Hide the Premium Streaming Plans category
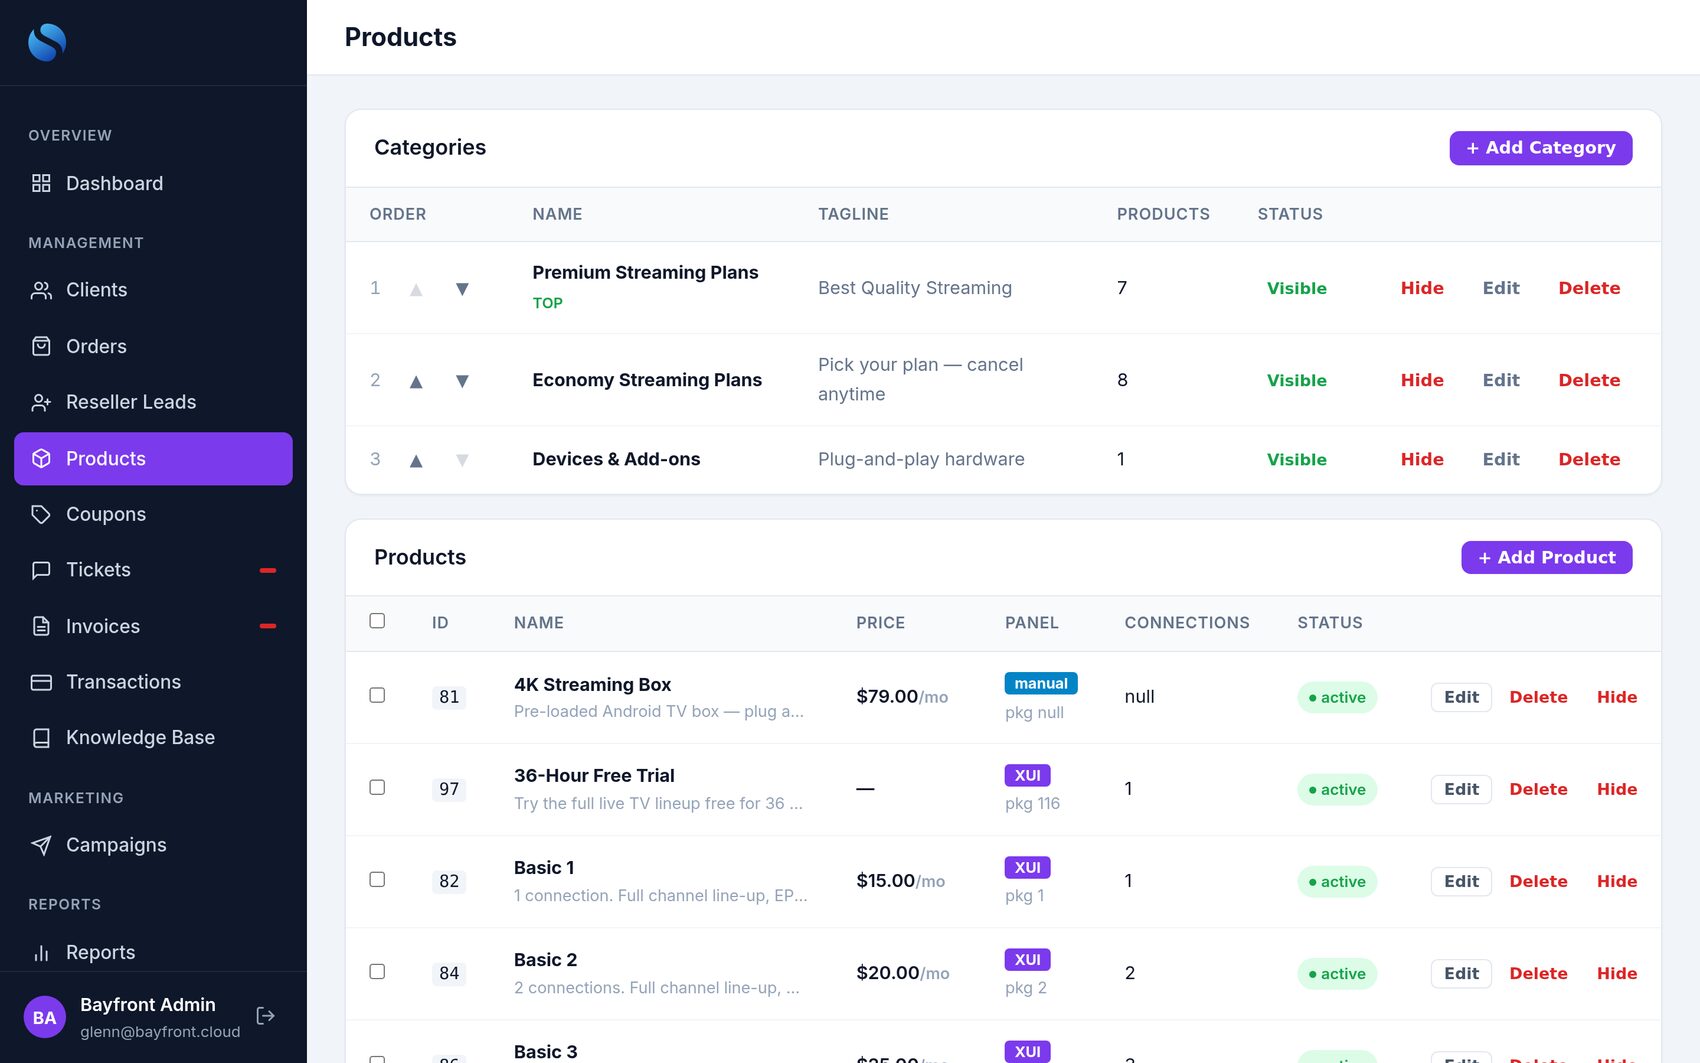This screenshot has width=1700, height=1063. pos(1422,288)
